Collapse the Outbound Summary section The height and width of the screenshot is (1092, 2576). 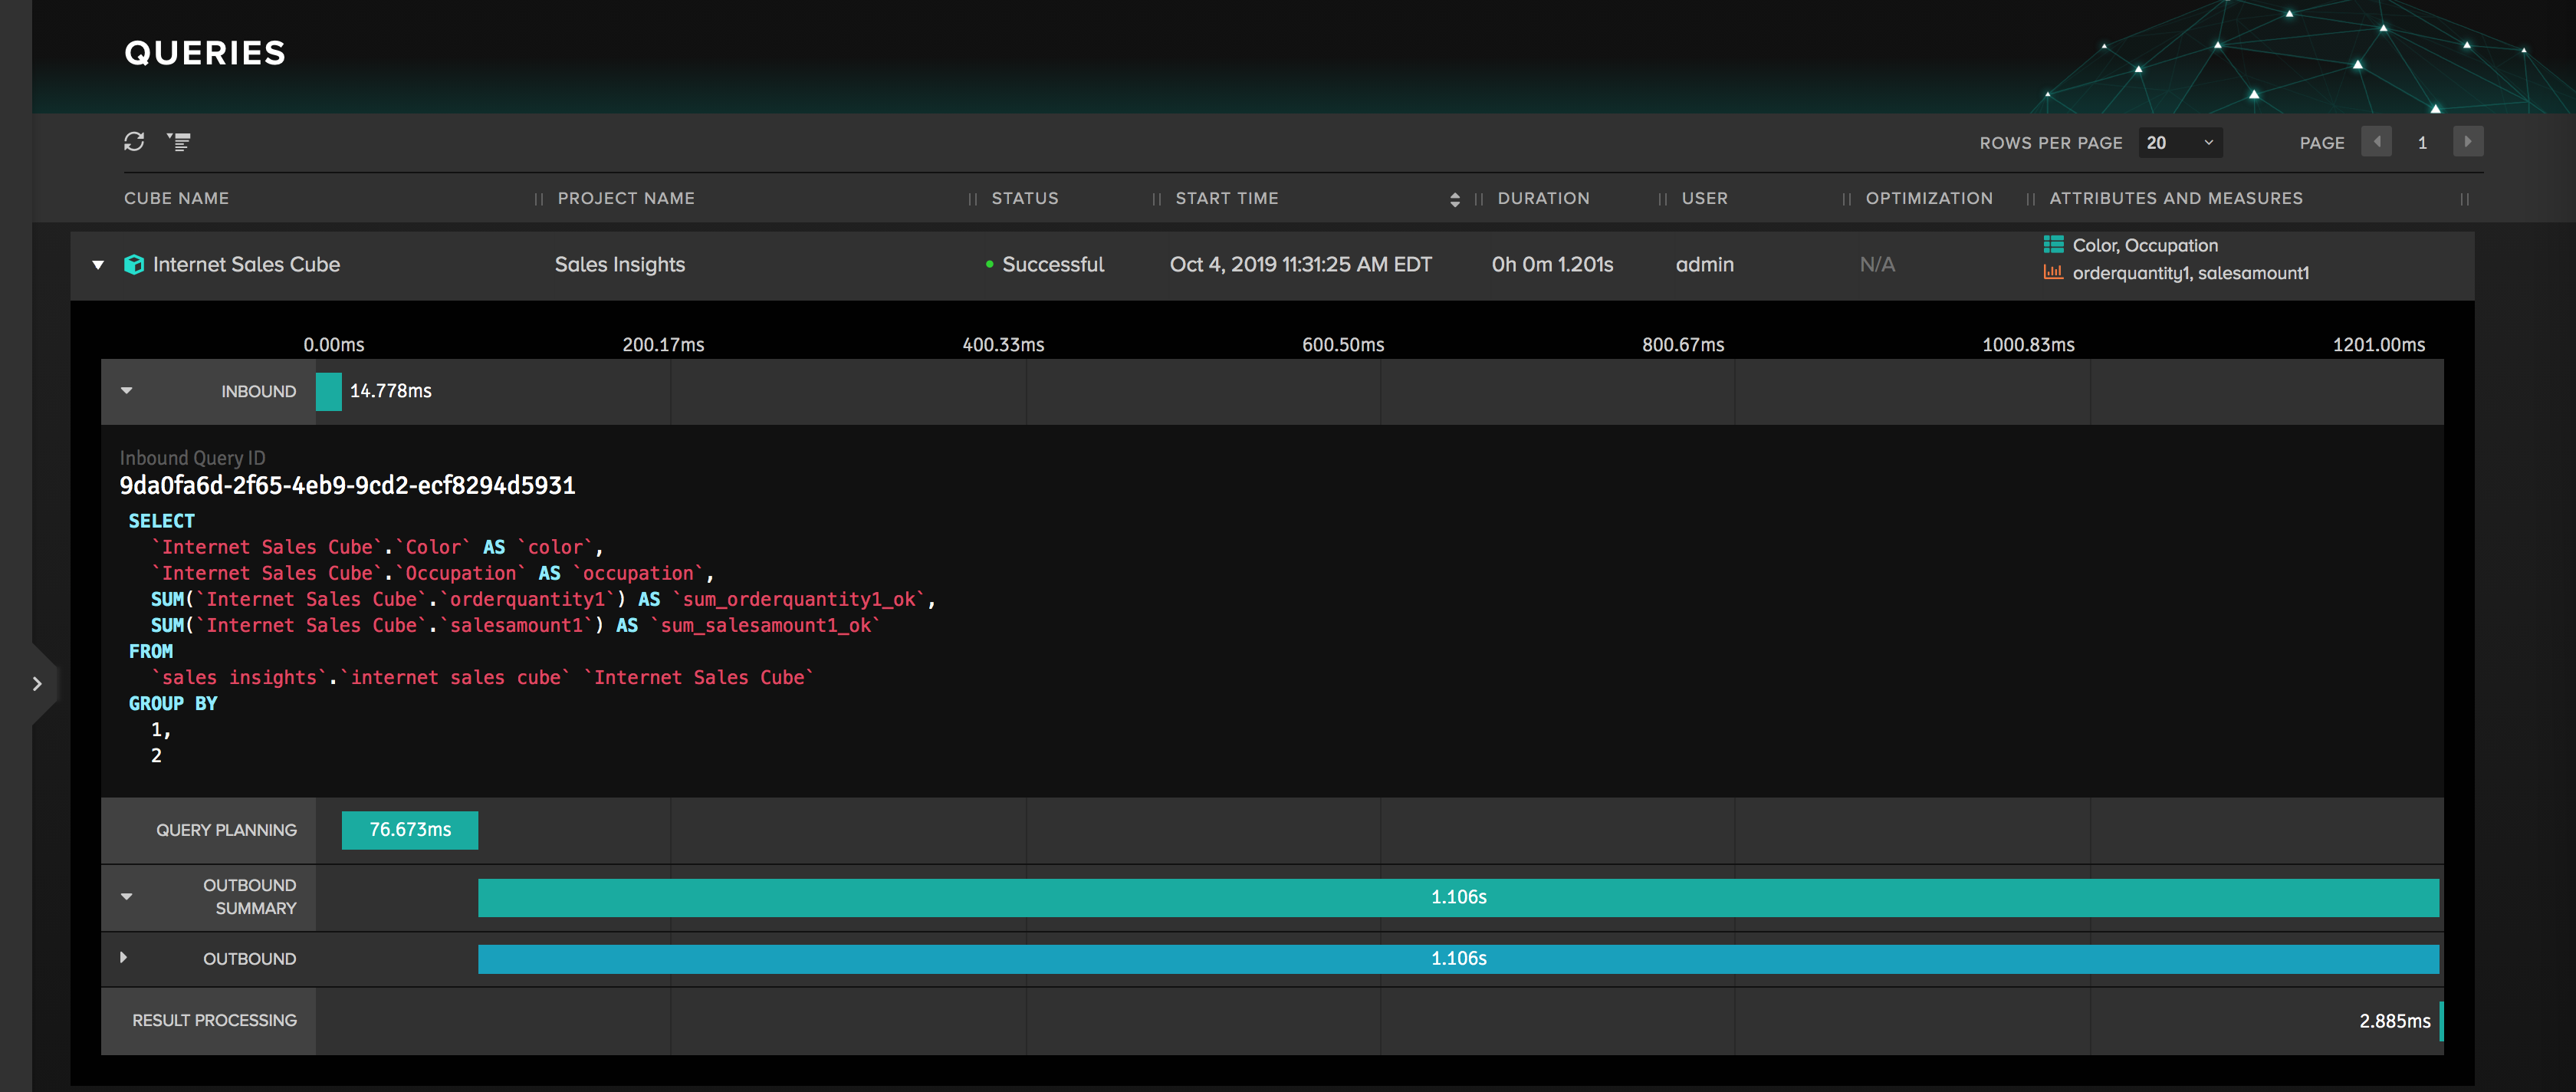pyautogui.click(x=126, y=897)
